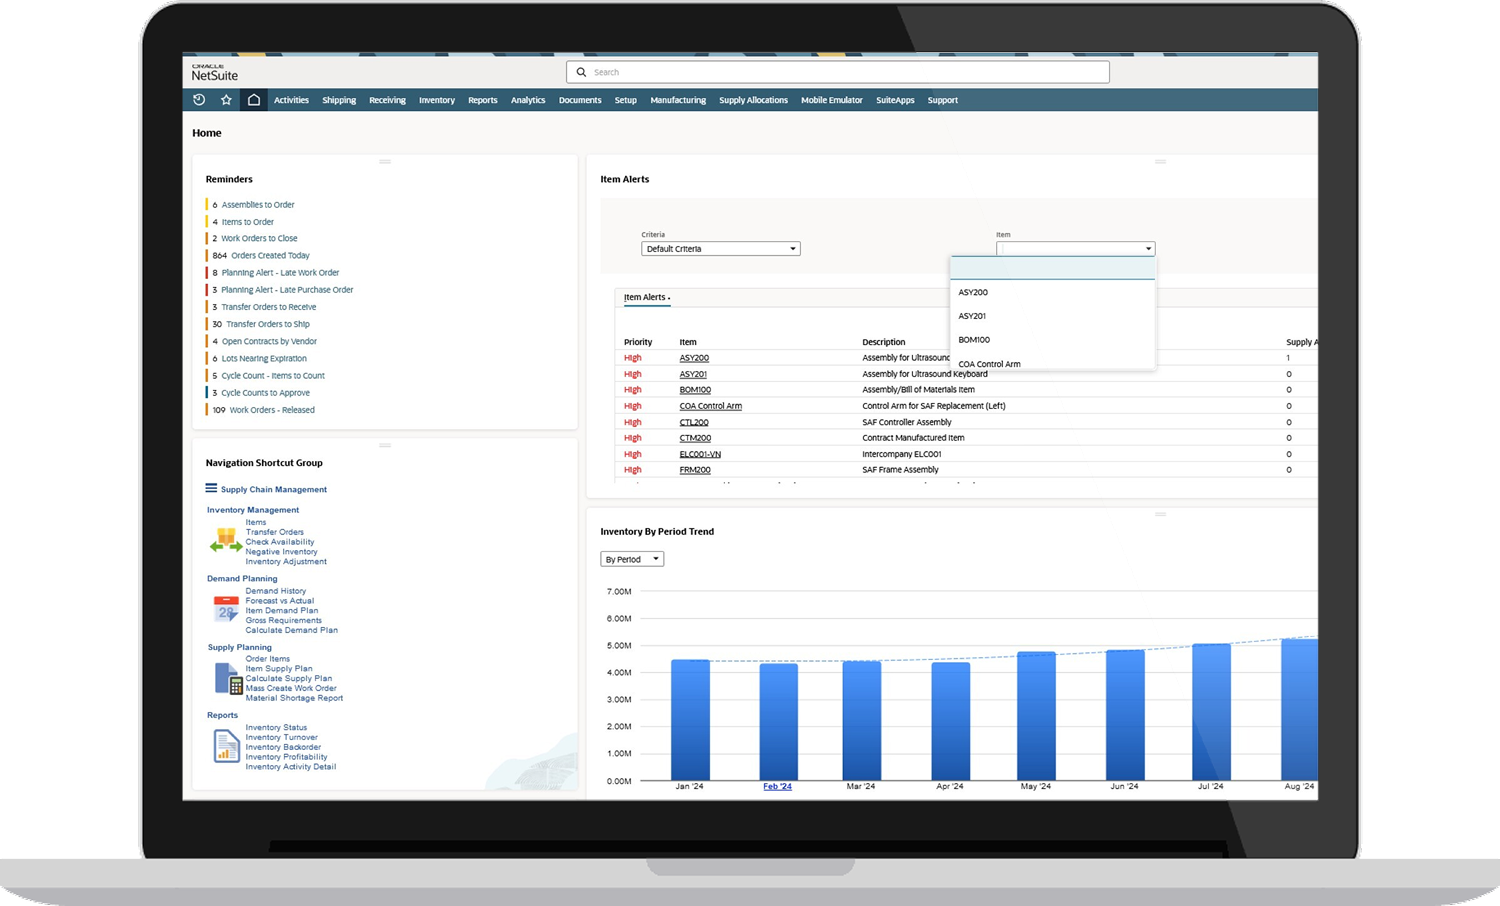Open the Item dropdown arrow

1148,249
